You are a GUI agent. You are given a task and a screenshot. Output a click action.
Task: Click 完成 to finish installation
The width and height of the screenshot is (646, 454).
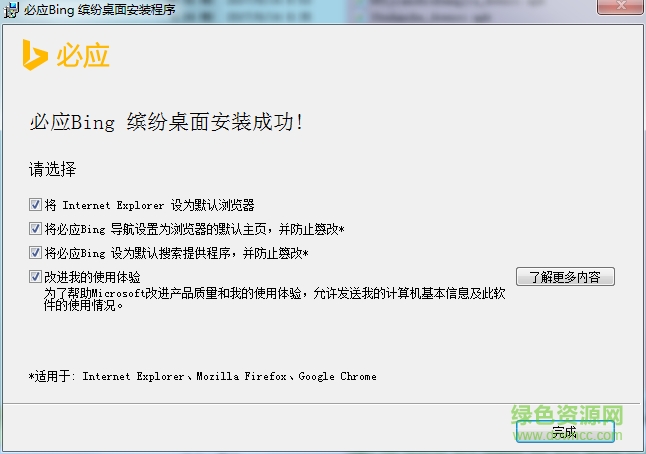[x=565, y=432]
